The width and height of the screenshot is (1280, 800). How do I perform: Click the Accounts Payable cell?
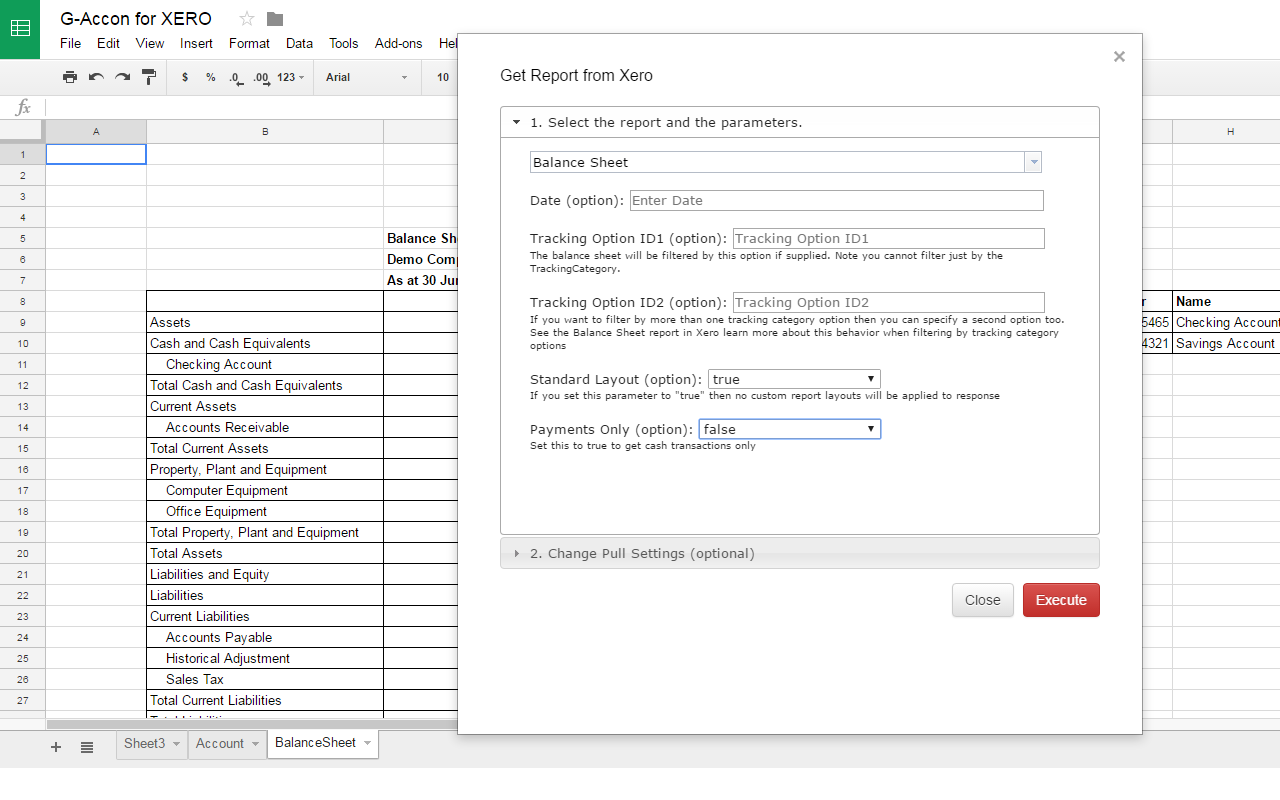(265, 637)
